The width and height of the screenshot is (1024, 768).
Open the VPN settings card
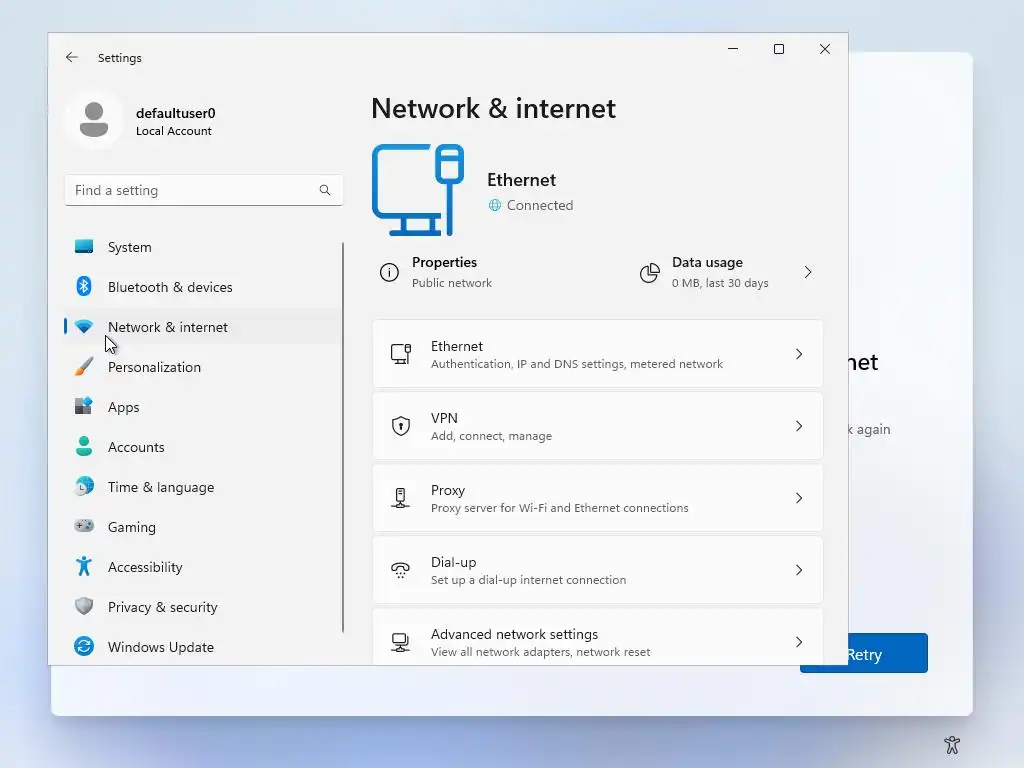click(598, 426)
